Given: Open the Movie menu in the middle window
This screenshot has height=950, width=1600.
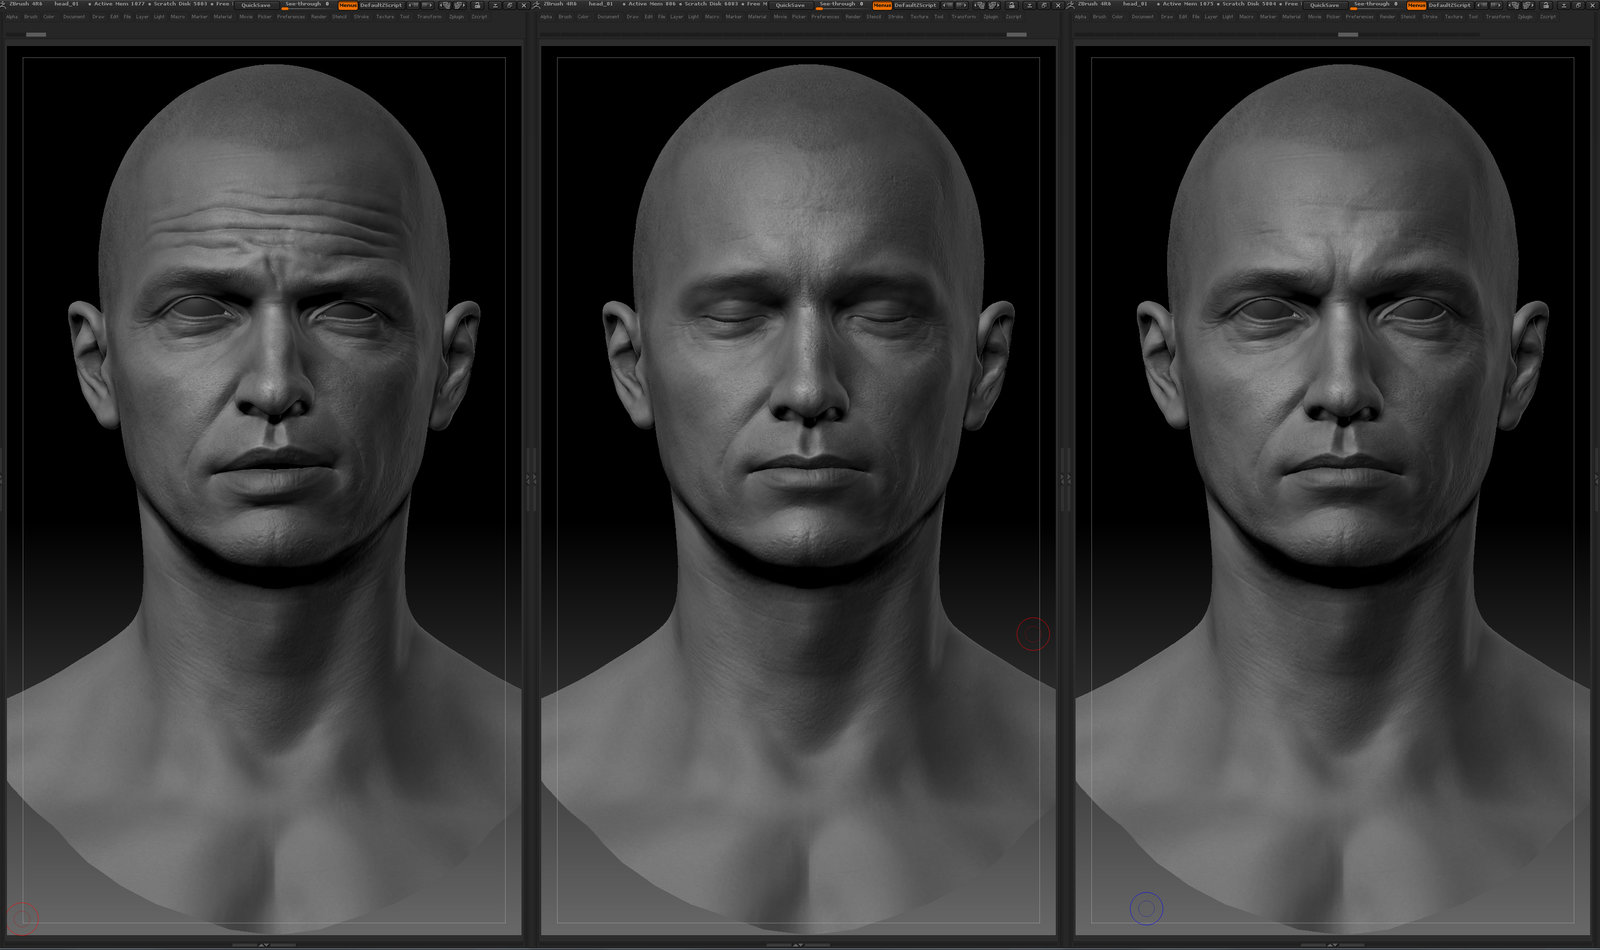Looking at the screenshot, I should (780, 17).
